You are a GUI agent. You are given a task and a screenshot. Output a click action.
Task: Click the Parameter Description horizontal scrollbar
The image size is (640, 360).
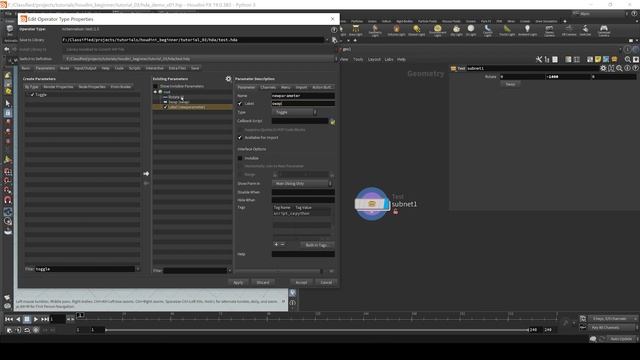point(279,271)
